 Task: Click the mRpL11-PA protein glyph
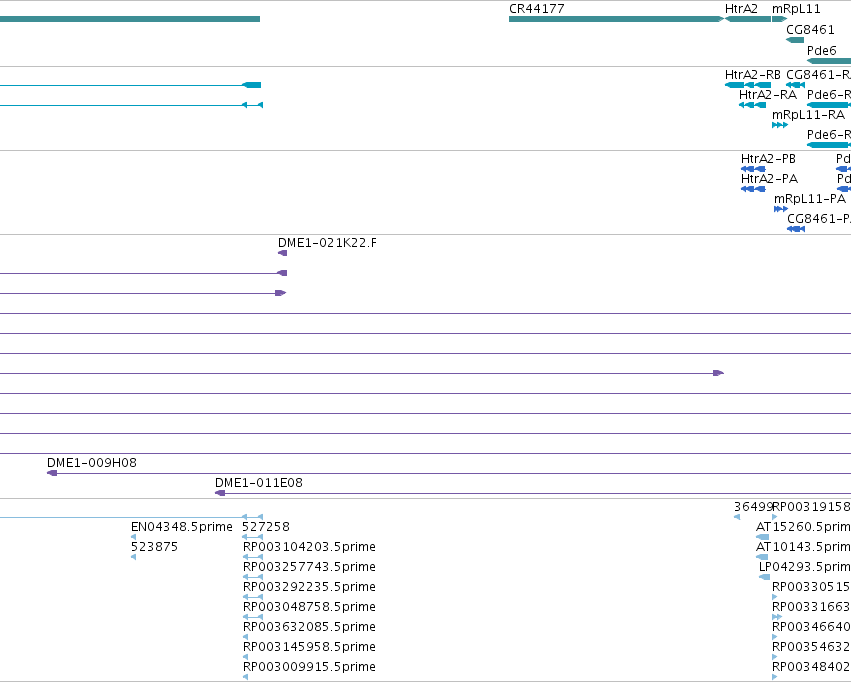(x=781, y=209)
